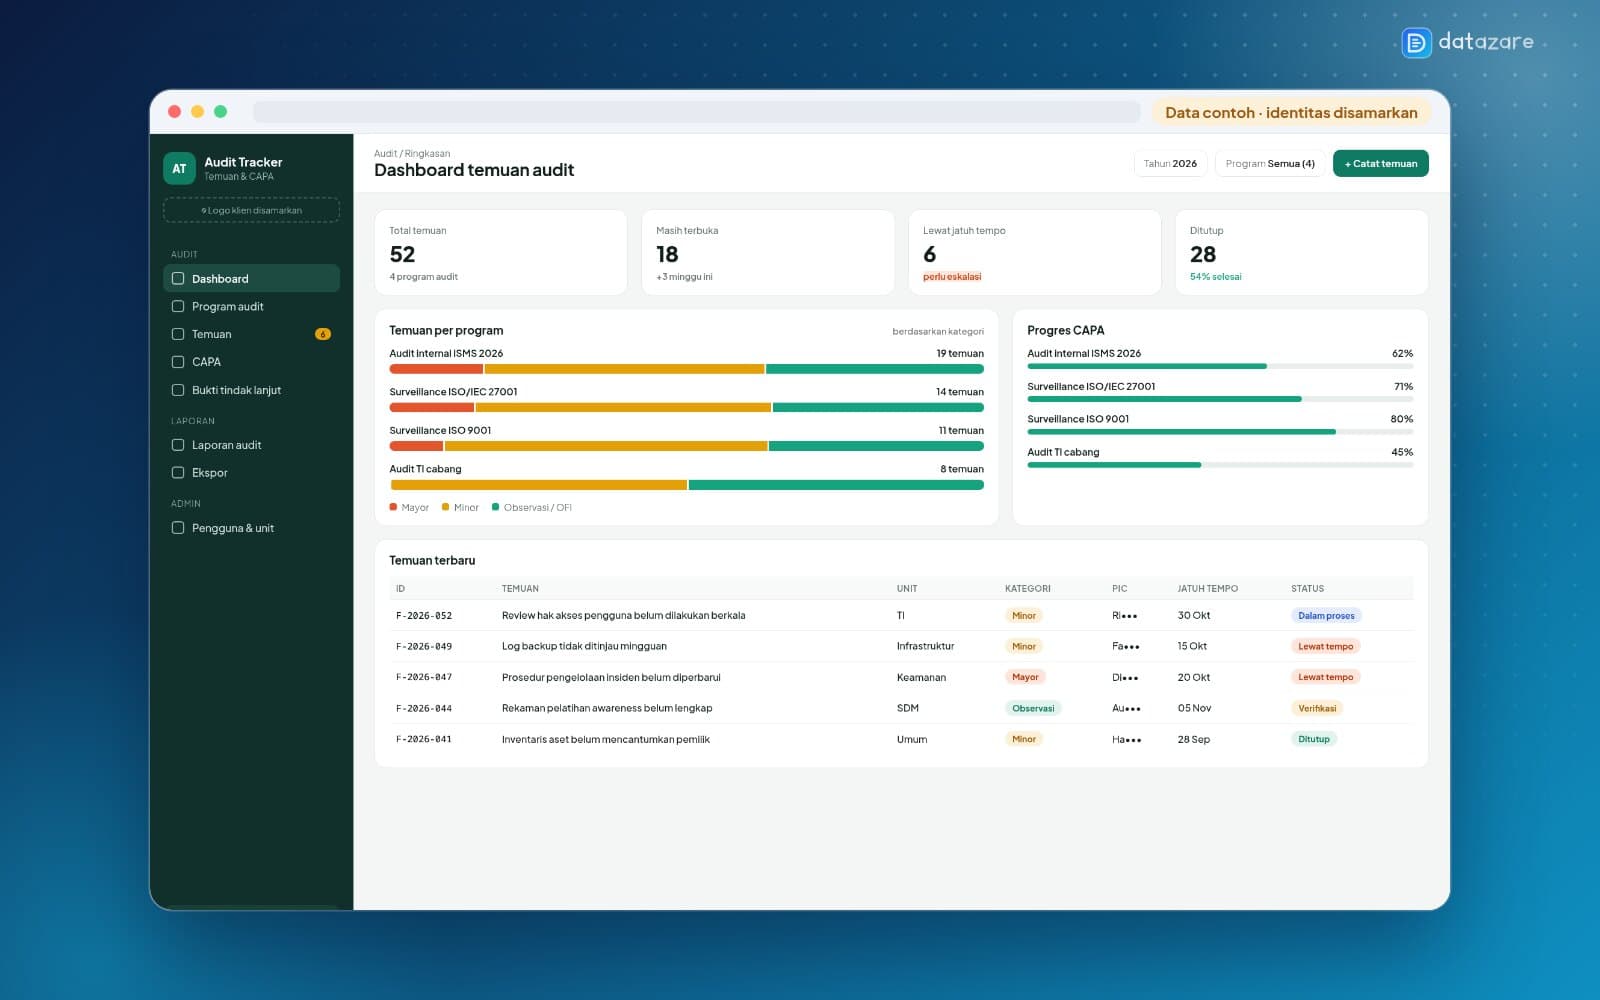Click the Audit TI cabang CAPA progress bar
This screenshot has height=1000, width=1600.
coord(1220,465)
